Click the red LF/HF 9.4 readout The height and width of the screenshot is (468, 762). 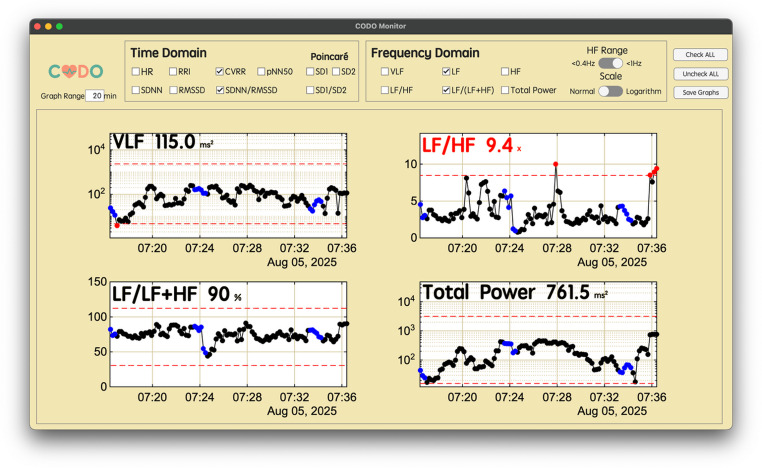tap(471, 145)
